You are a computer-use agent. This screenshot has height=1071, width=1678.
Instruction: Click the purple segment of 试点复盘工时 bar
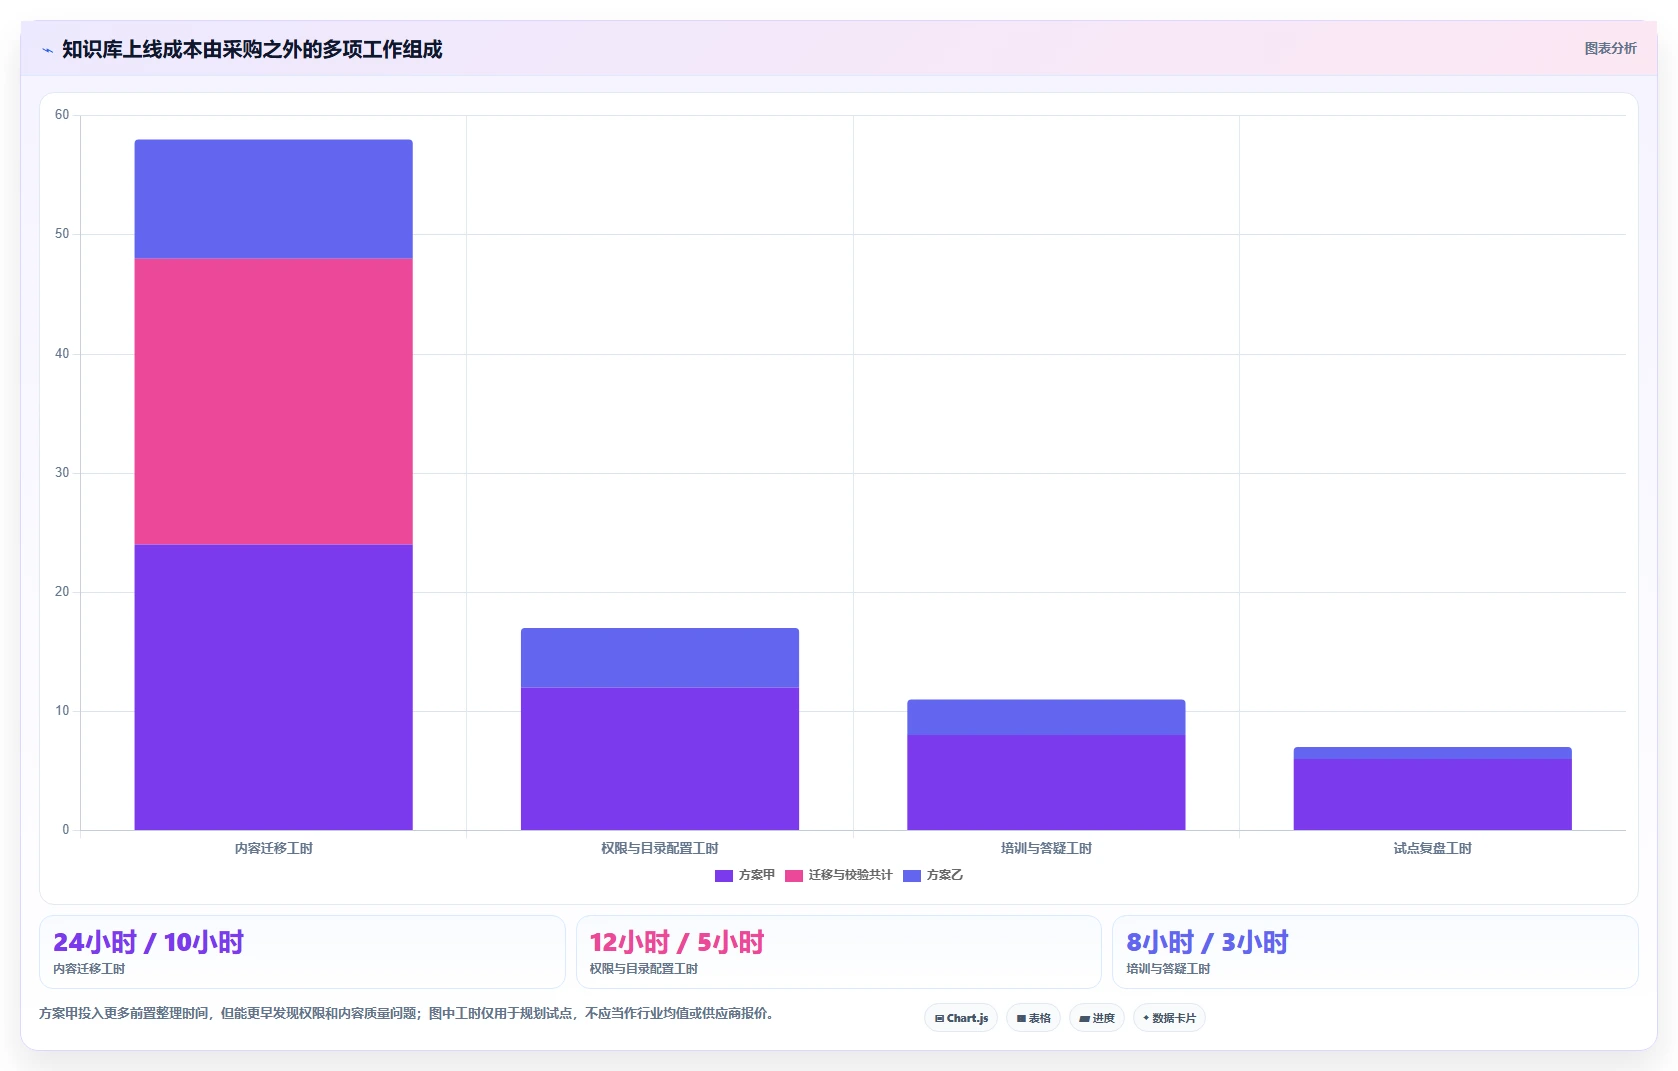1432,794
